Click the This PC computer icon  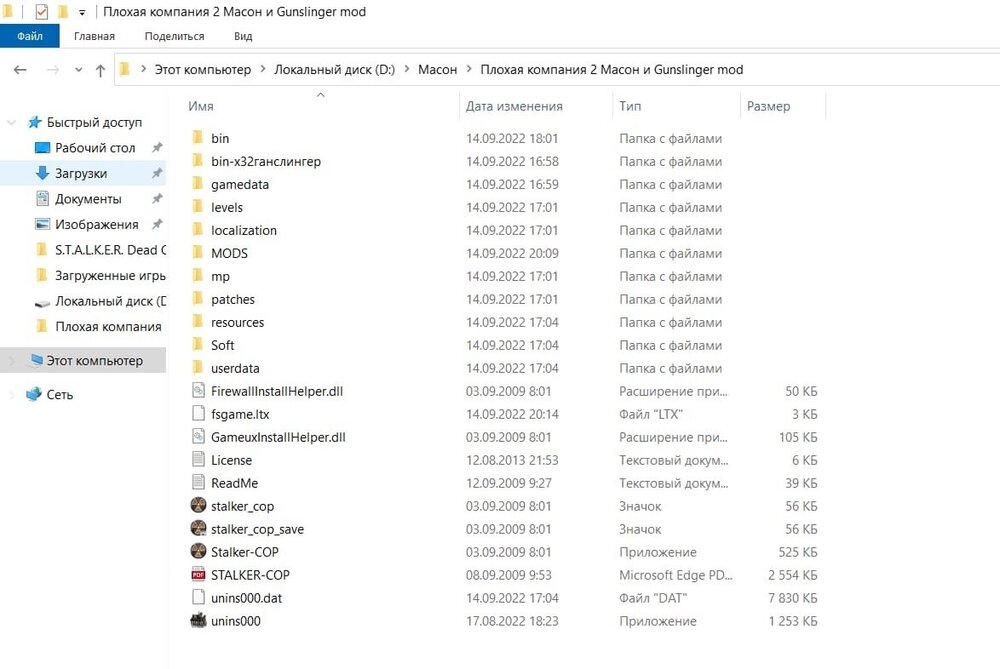point(36,360)
